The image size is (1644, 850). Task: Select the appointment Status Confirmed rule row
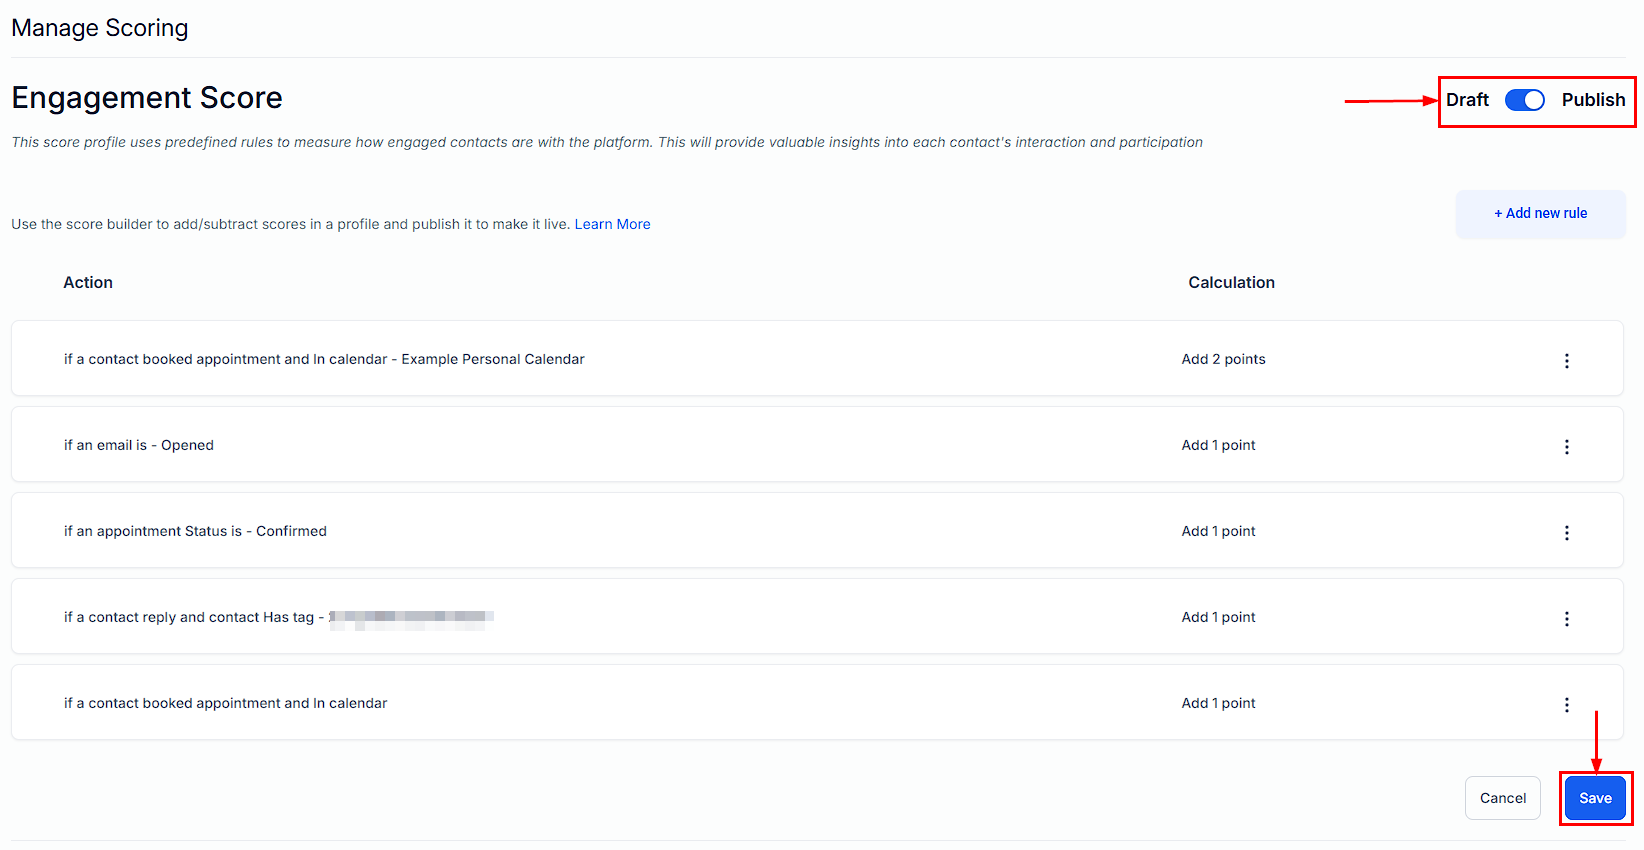point(195,531)
